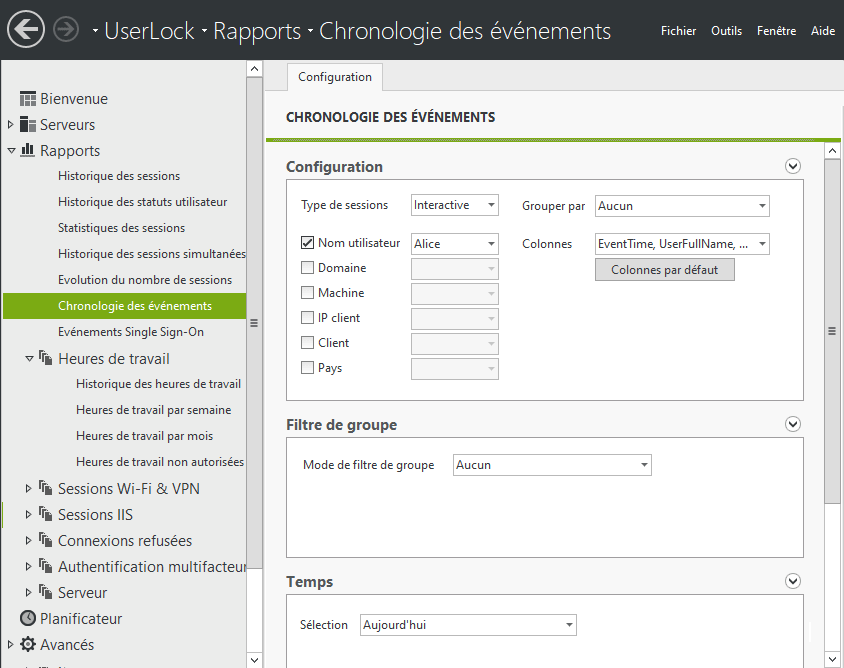Screen dimensions: 844x668
Task: Open Historique des sessions simultanées report
Action: 152,254
